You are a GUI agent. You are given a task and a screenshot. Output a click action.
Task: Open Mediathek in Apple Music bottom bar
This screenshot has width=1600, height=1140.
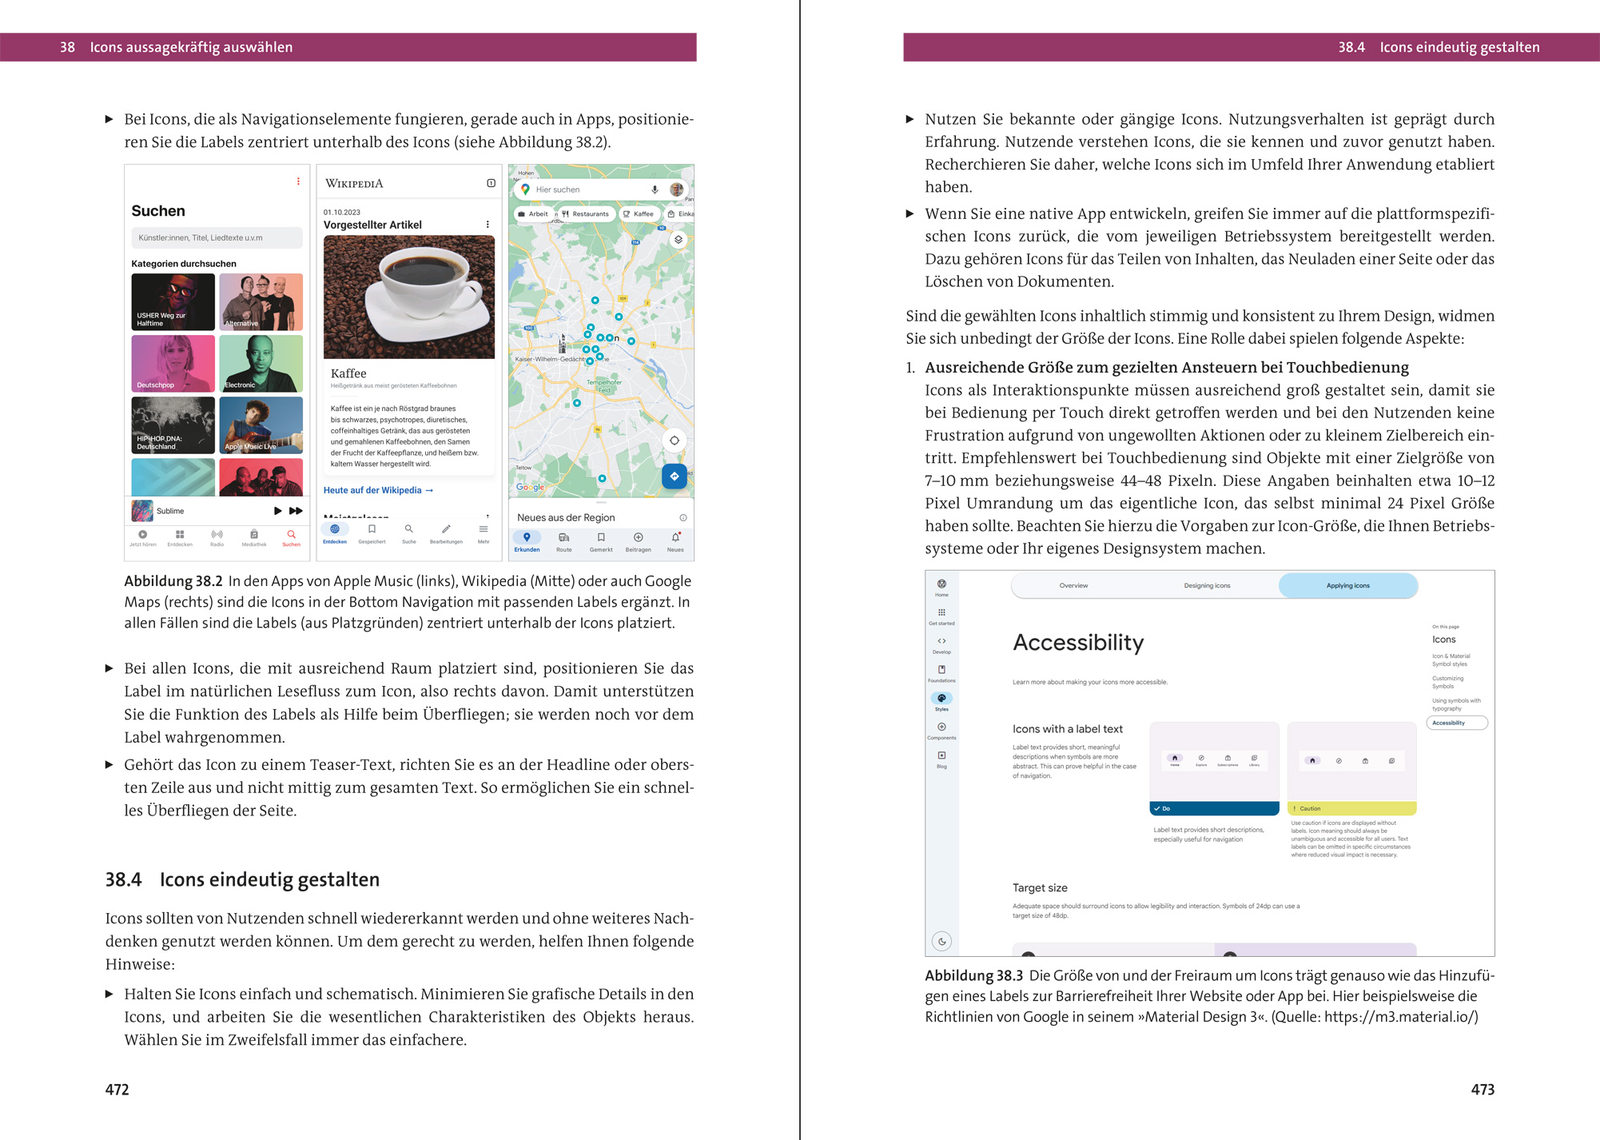point(254,538)
